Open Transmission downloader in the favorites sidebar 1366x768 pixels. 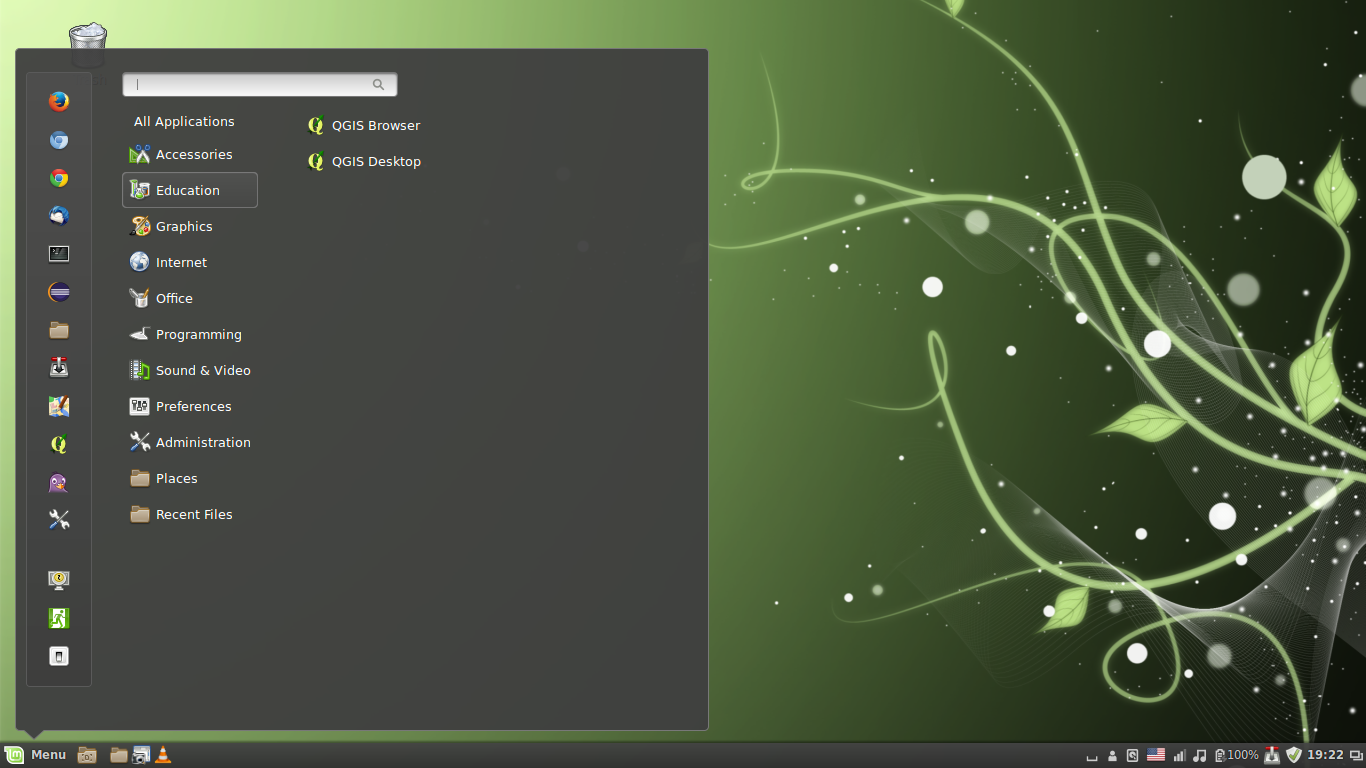click(59, 368)
